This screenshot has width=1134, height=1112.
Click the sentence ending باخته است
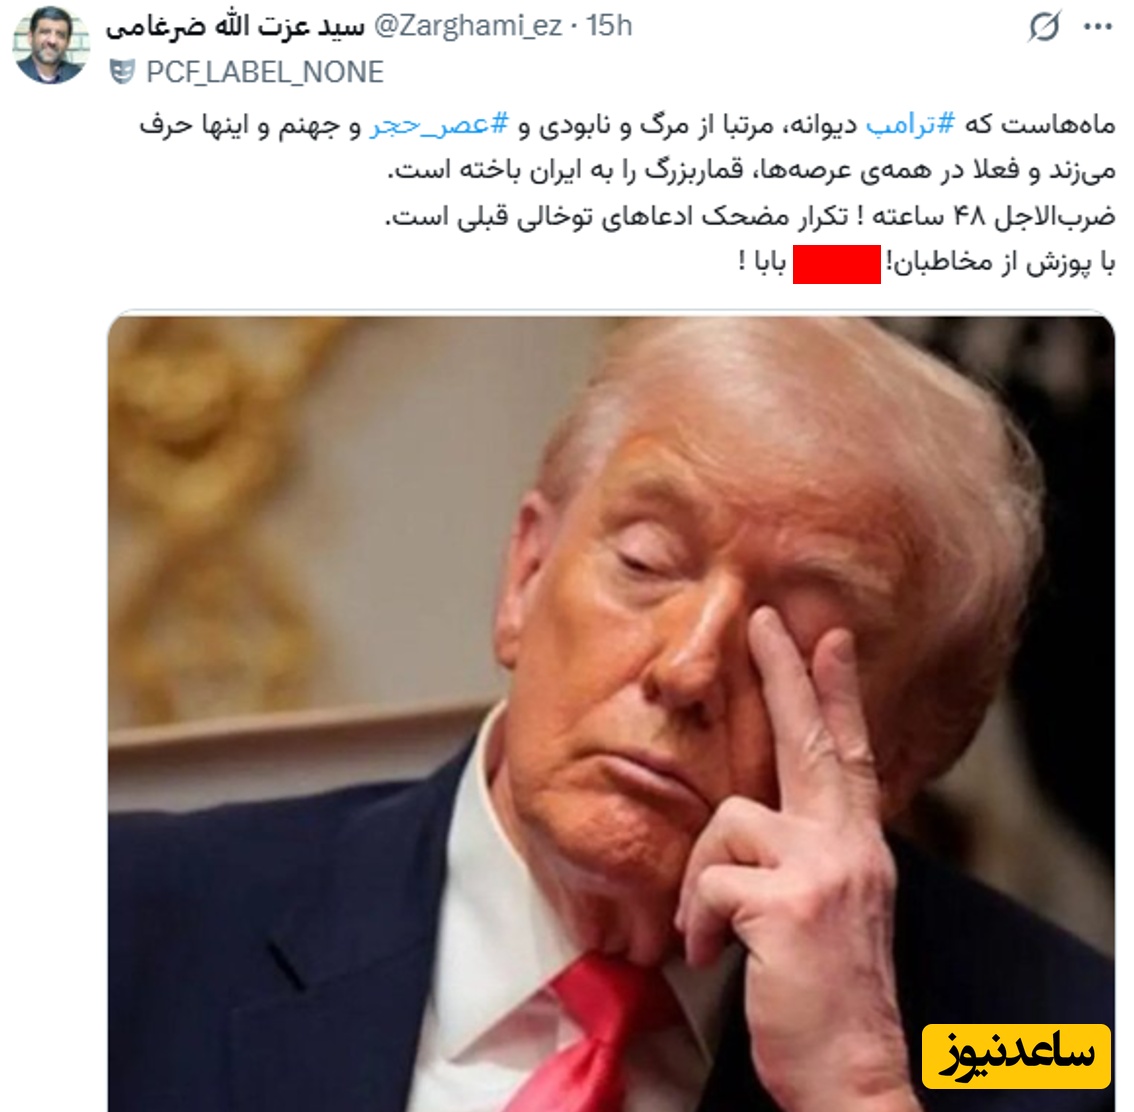(750, 171)
